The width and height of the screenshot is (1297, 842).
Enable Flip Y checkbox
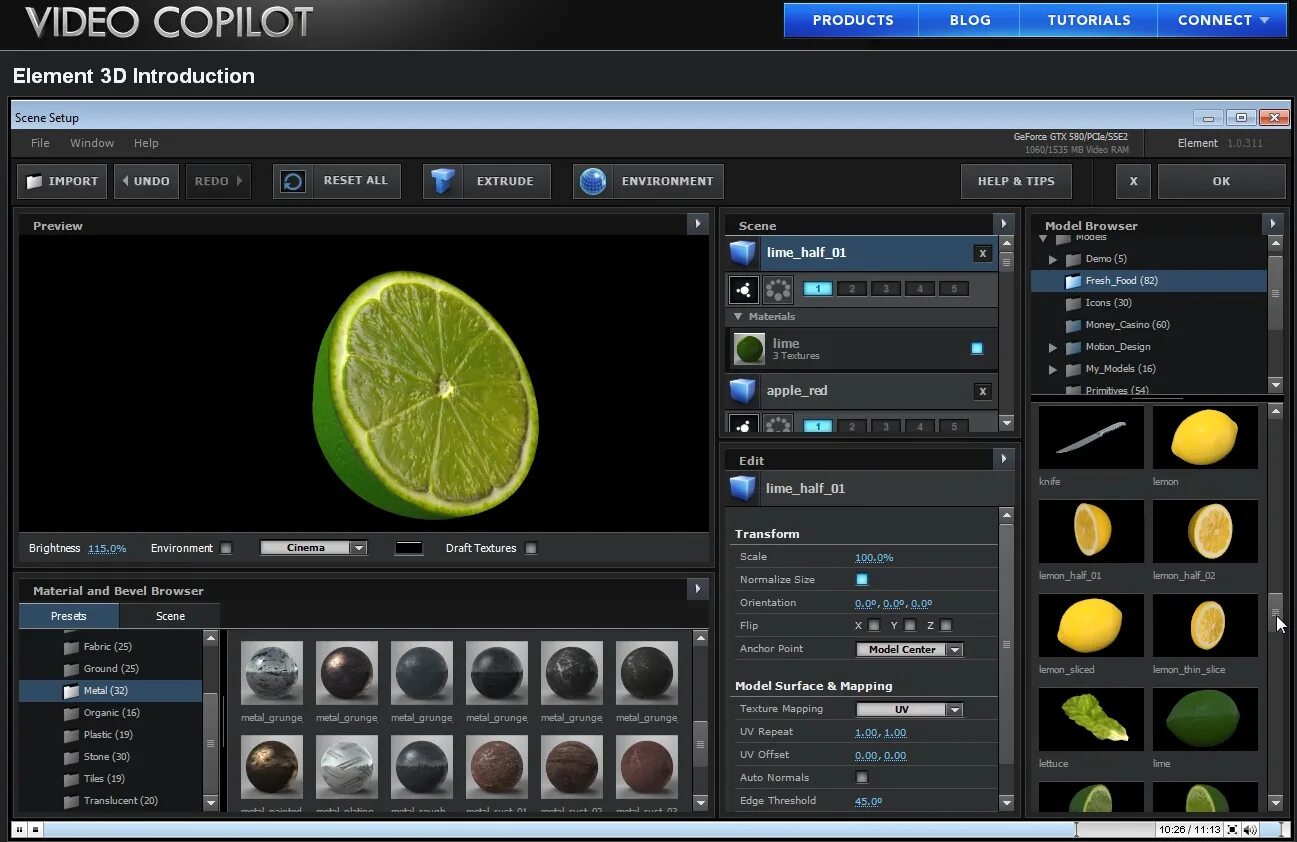coord(910,626)
